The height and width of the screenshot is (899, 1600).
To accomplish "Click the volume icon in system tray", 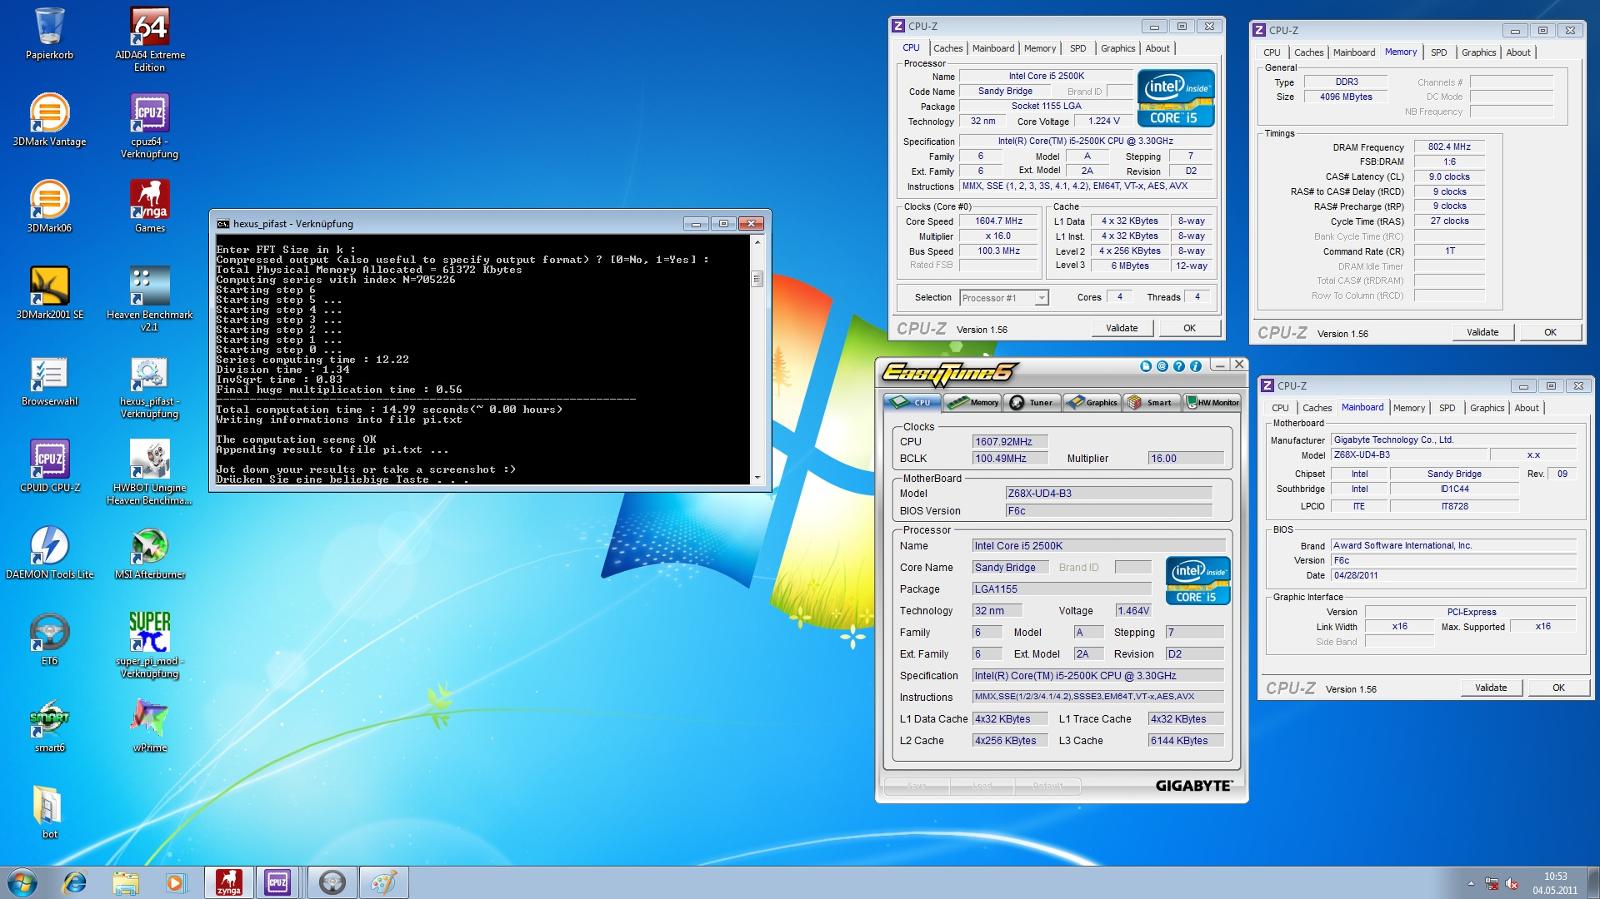I will [1512, 884].
